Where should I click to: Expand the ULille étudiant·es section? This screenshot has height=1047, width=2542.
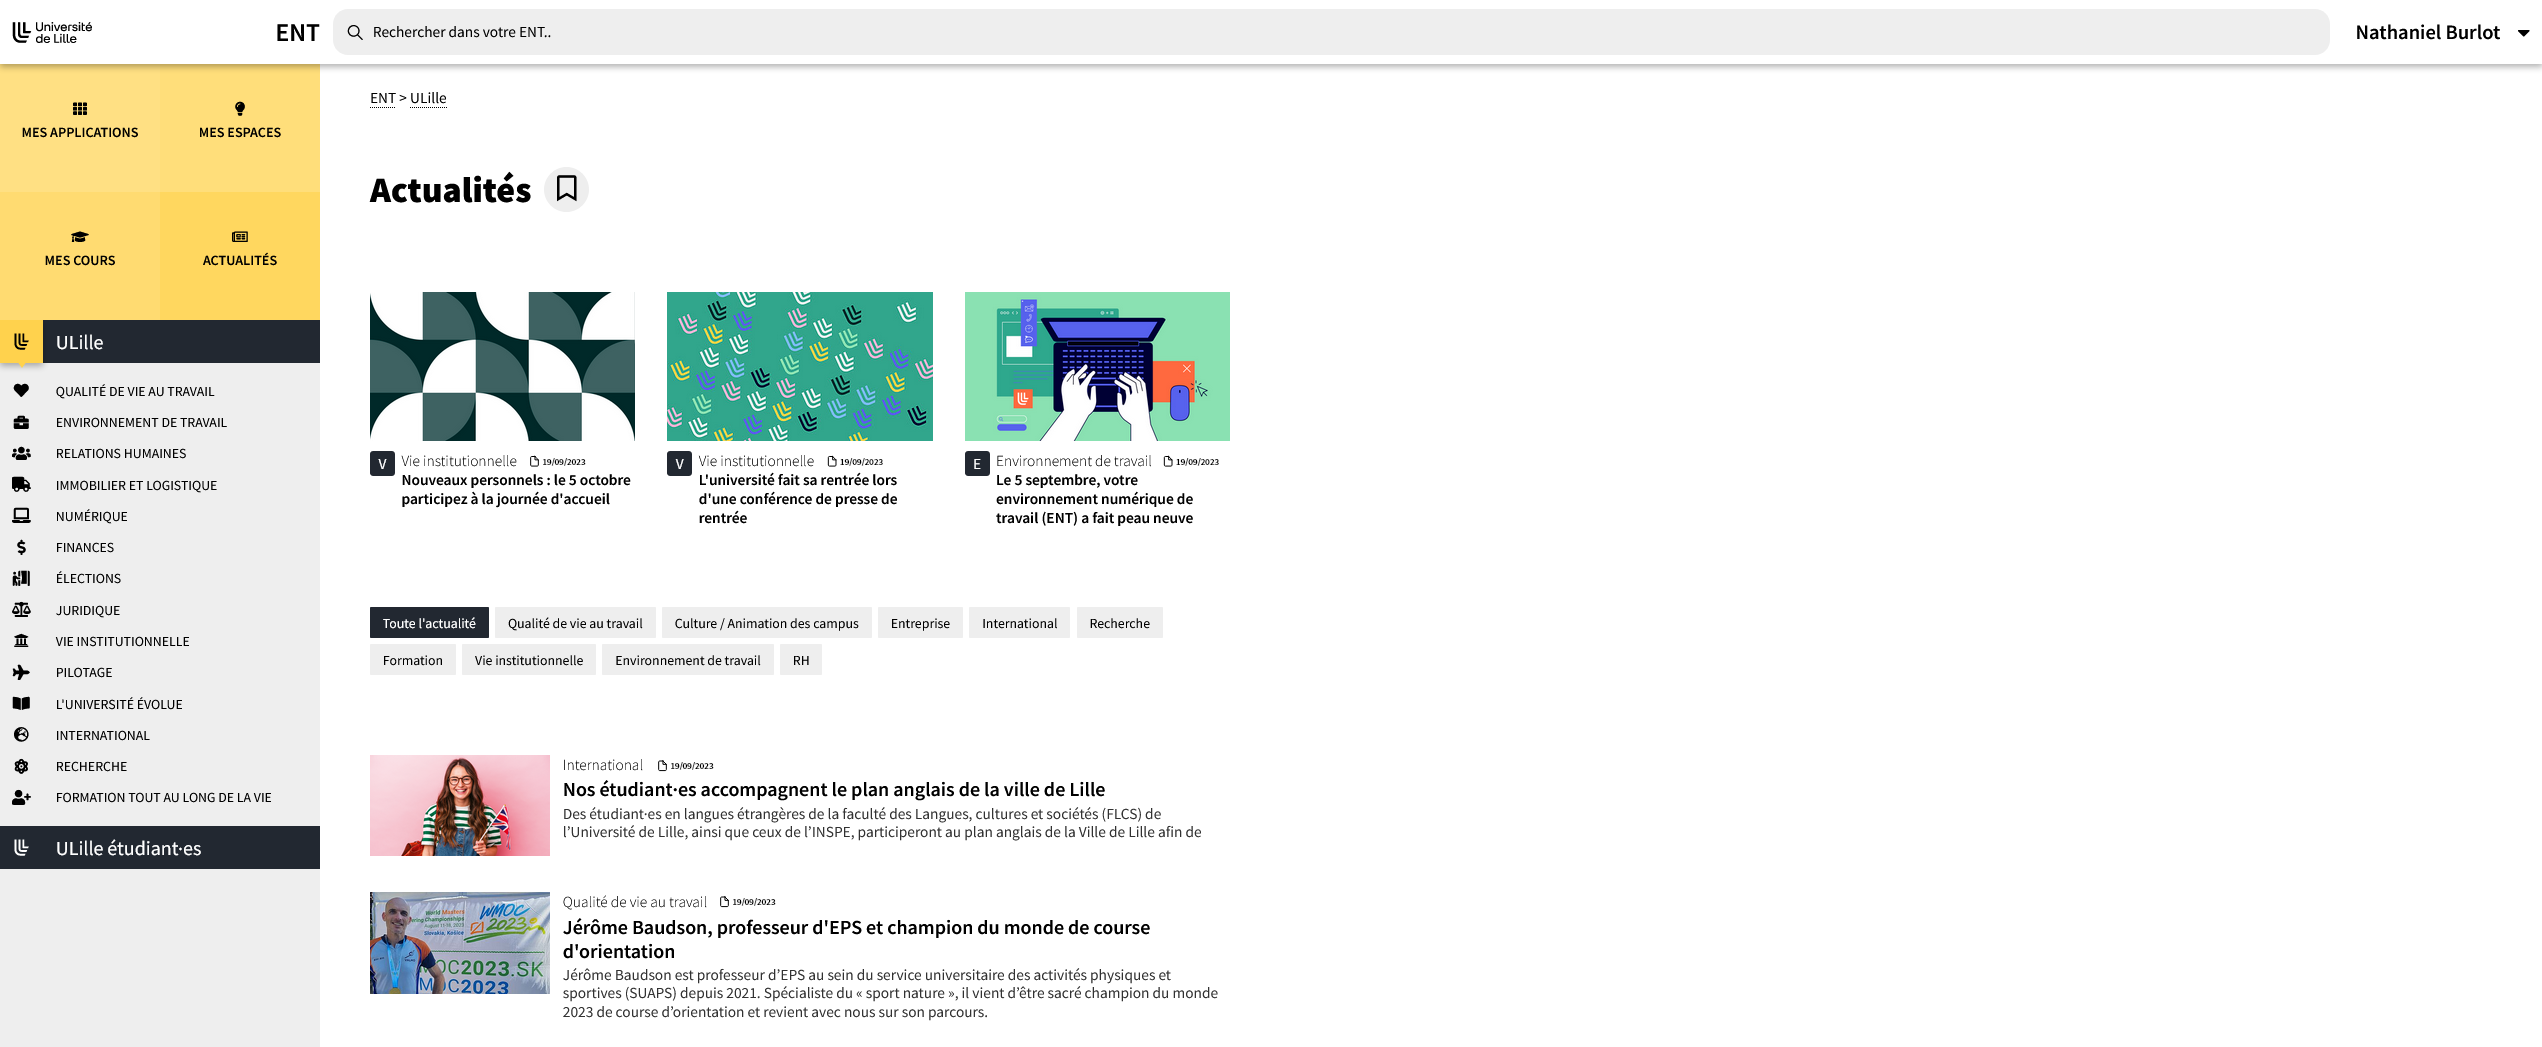click(x=160, y=848)
